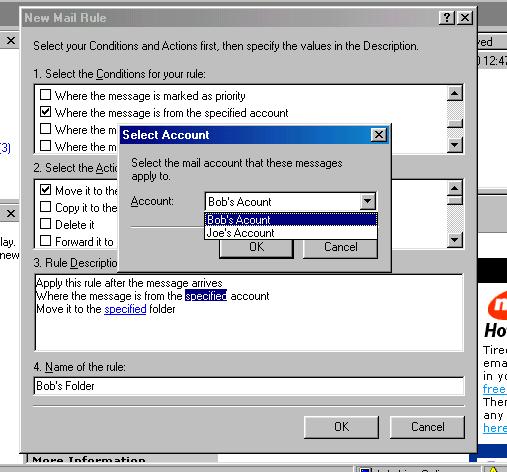Image resolution: width=507 pixels, height=472 pixels.
Task: Click Cancel in the Select Account dialog
Action: (340, 248)
